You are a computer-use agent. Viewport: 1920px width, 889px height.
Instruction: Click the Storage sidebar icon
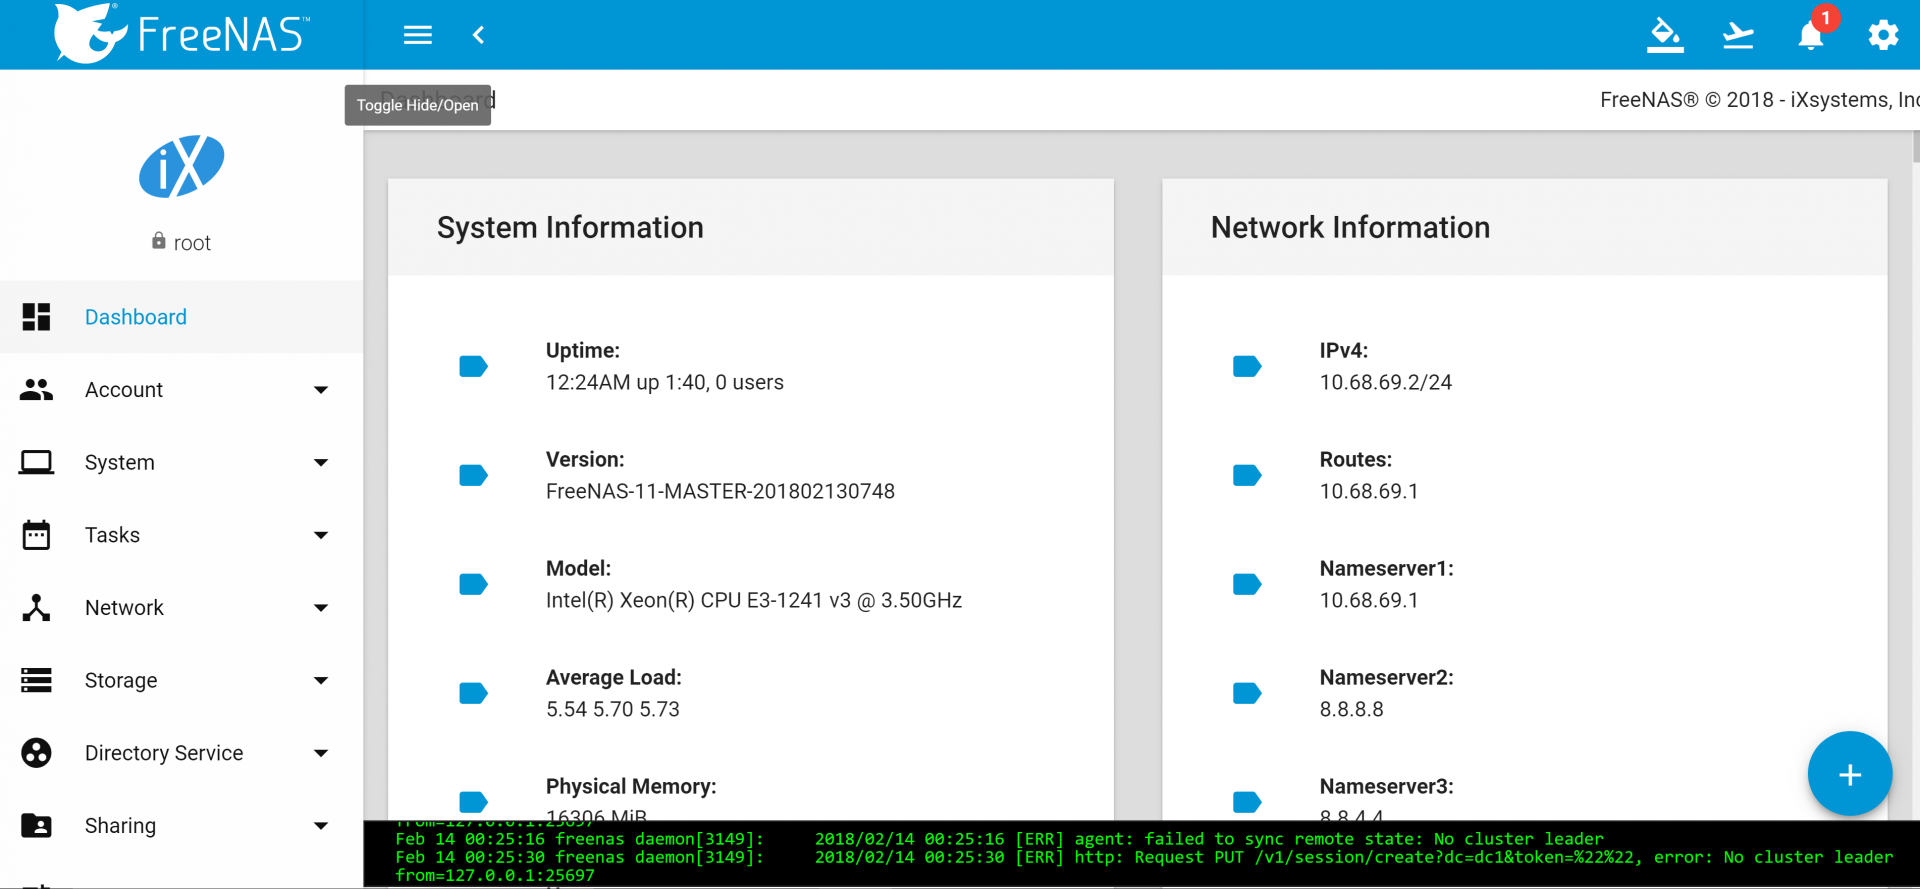coord(37,681)
